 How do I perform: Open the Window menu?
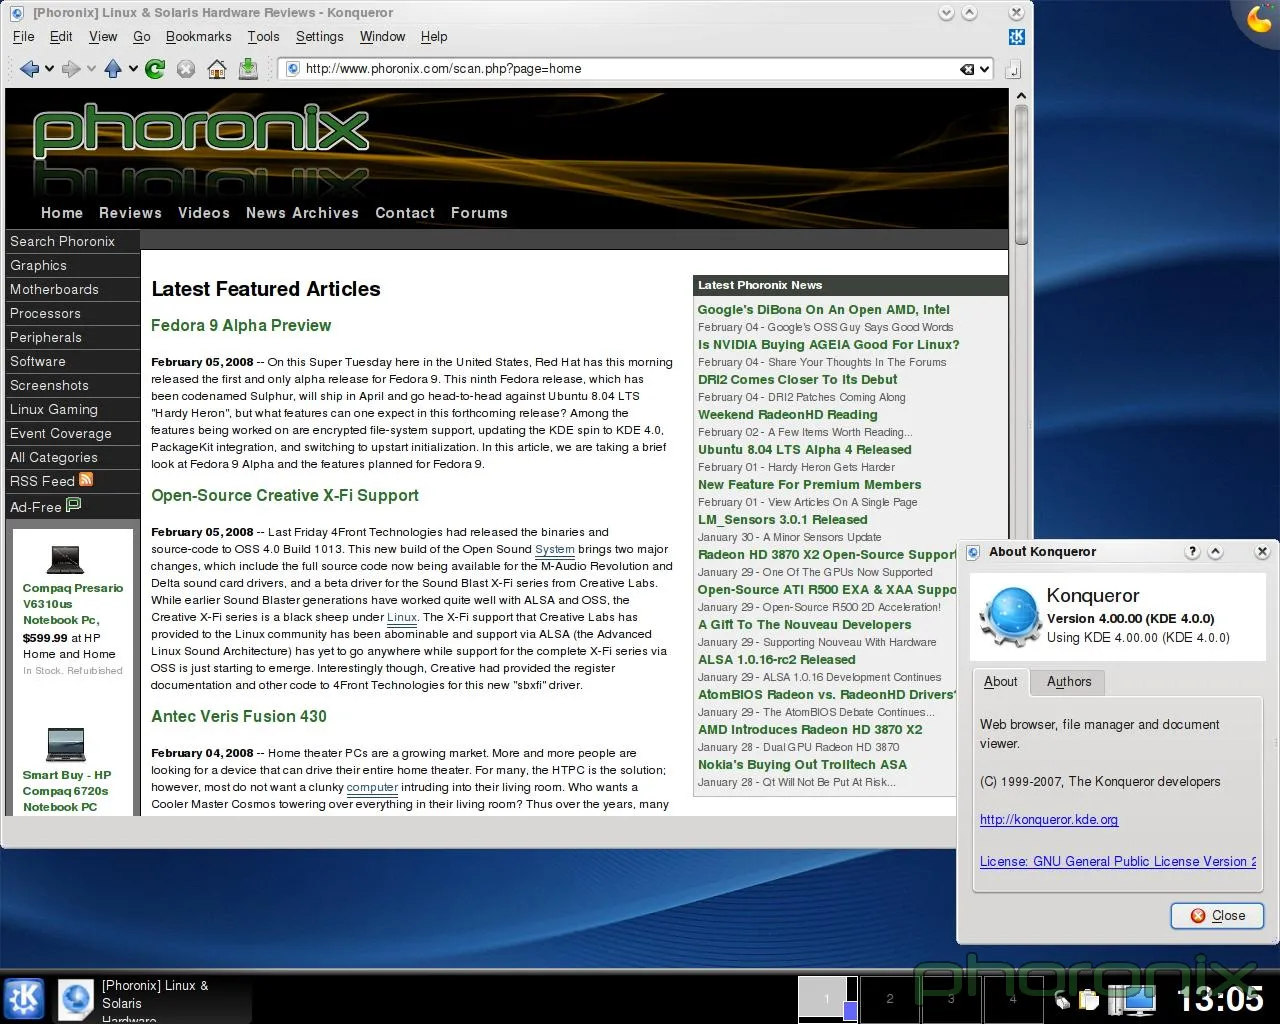pyautogui.click(x=382, y=37)
